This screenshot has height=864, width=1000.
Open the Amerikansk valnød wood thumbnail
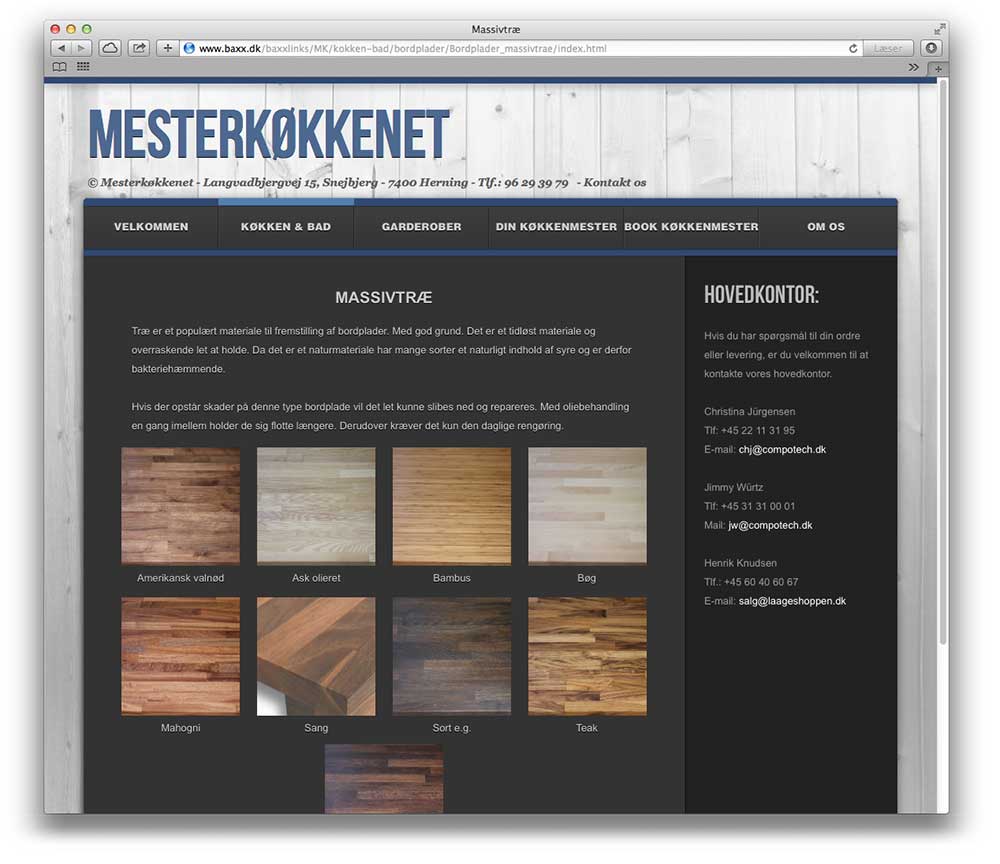coord(180,506)
